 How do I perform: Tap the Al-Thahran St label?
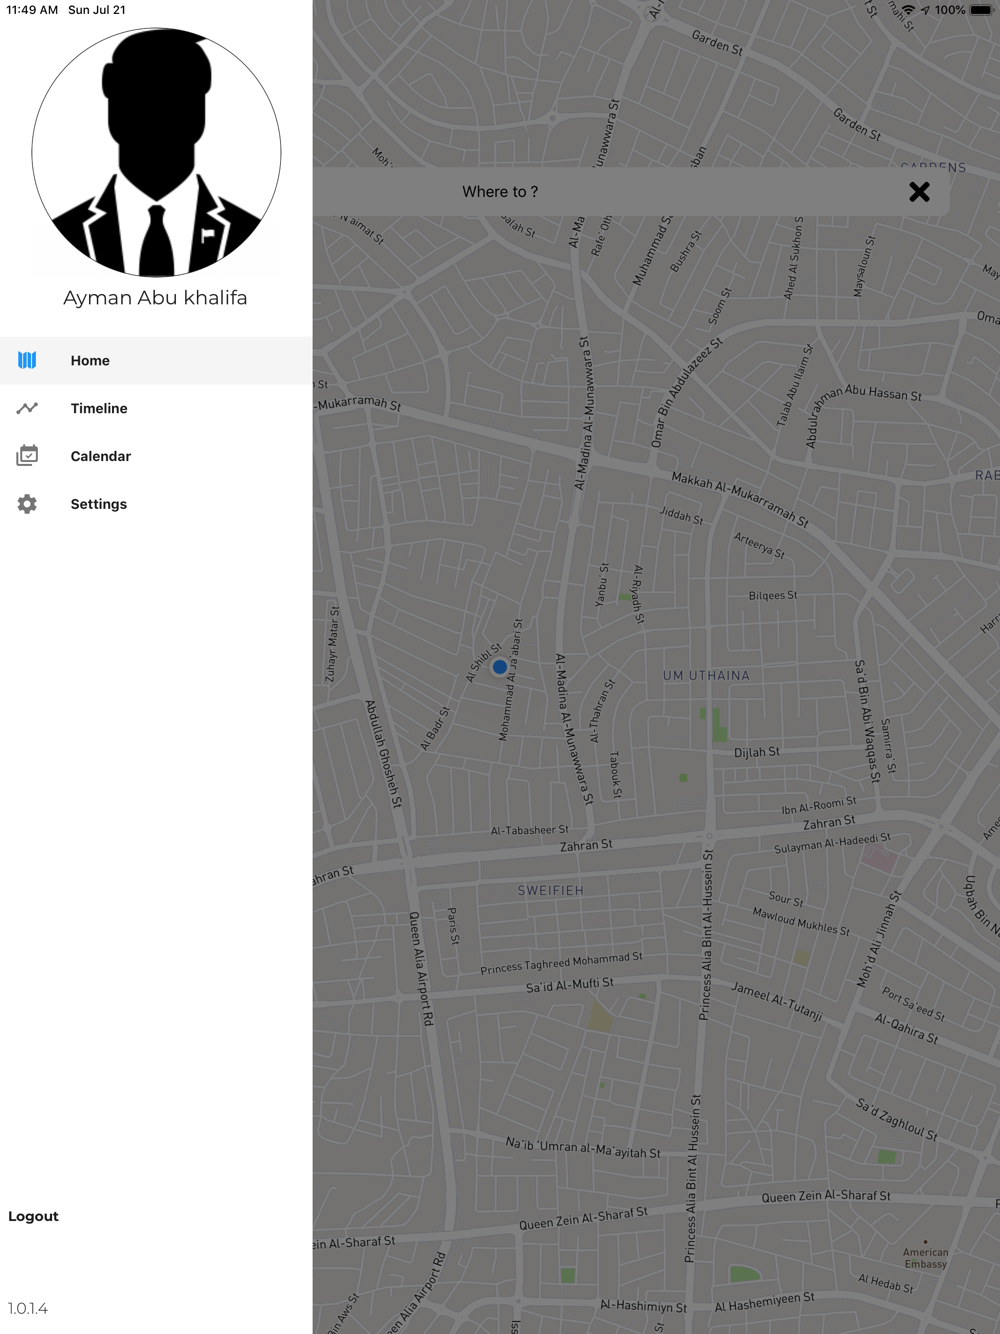pos(602,711)
